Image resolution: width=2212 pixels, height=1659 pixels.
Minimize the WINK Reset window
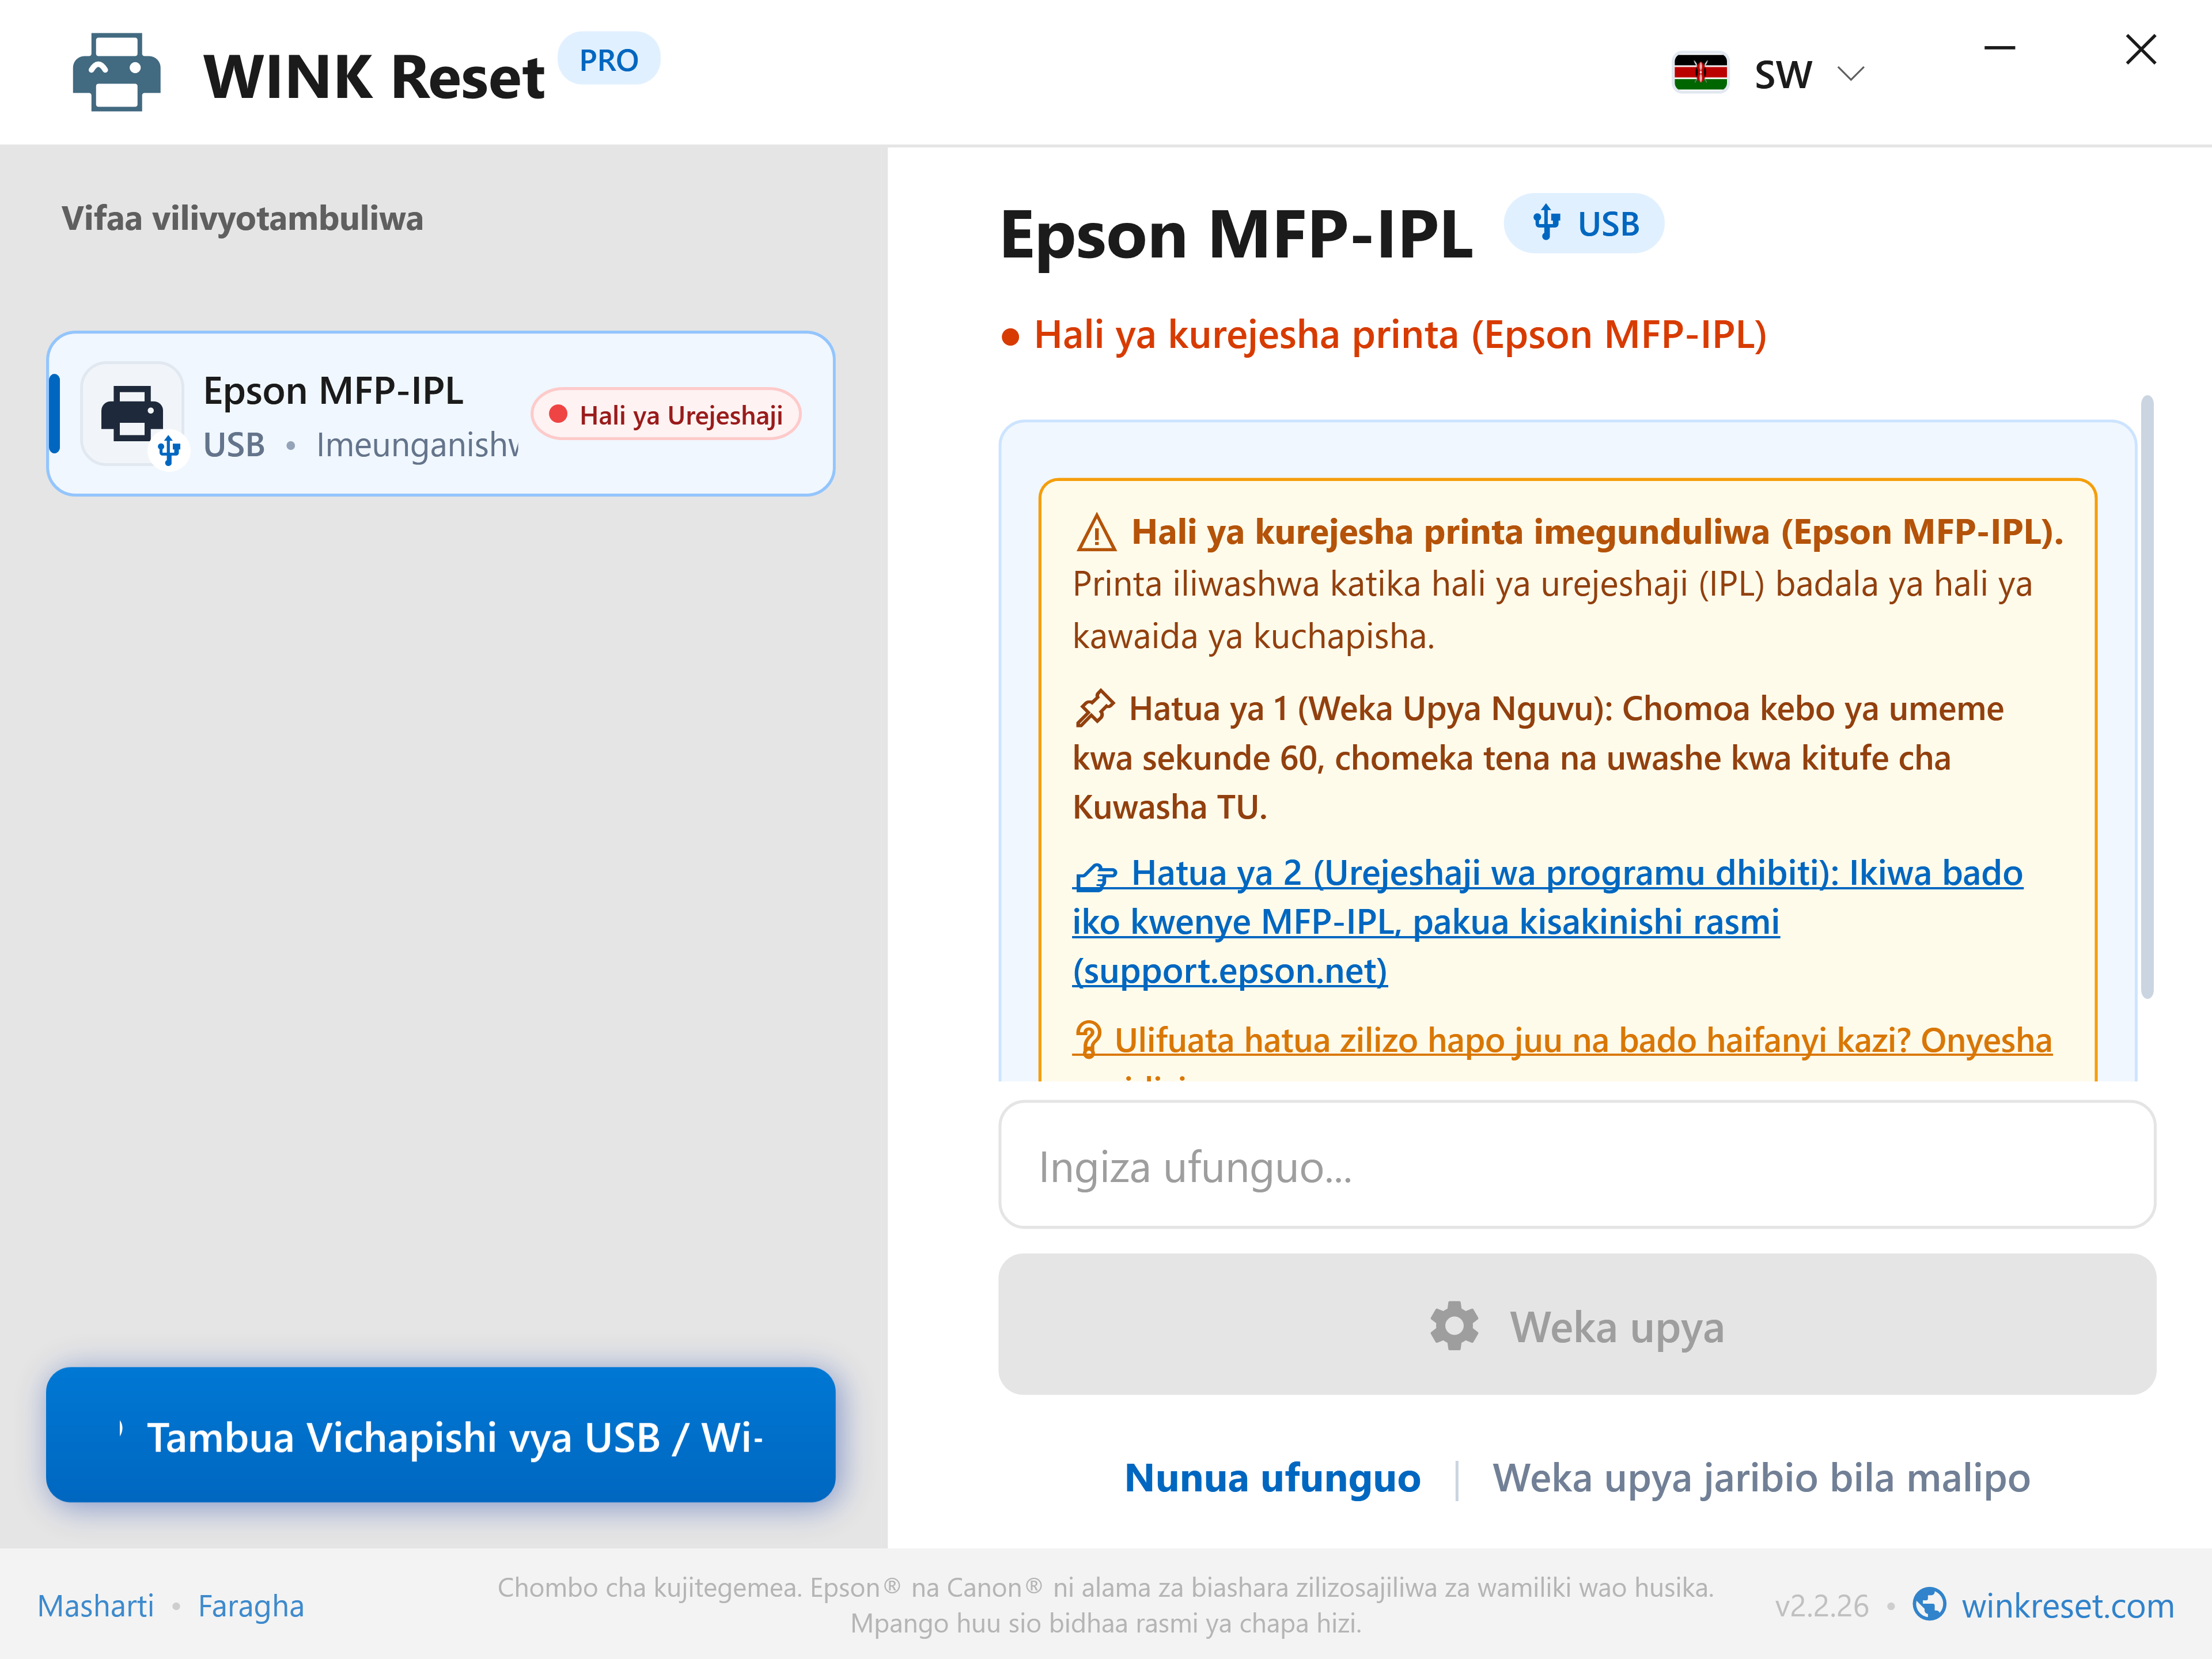1999,48
